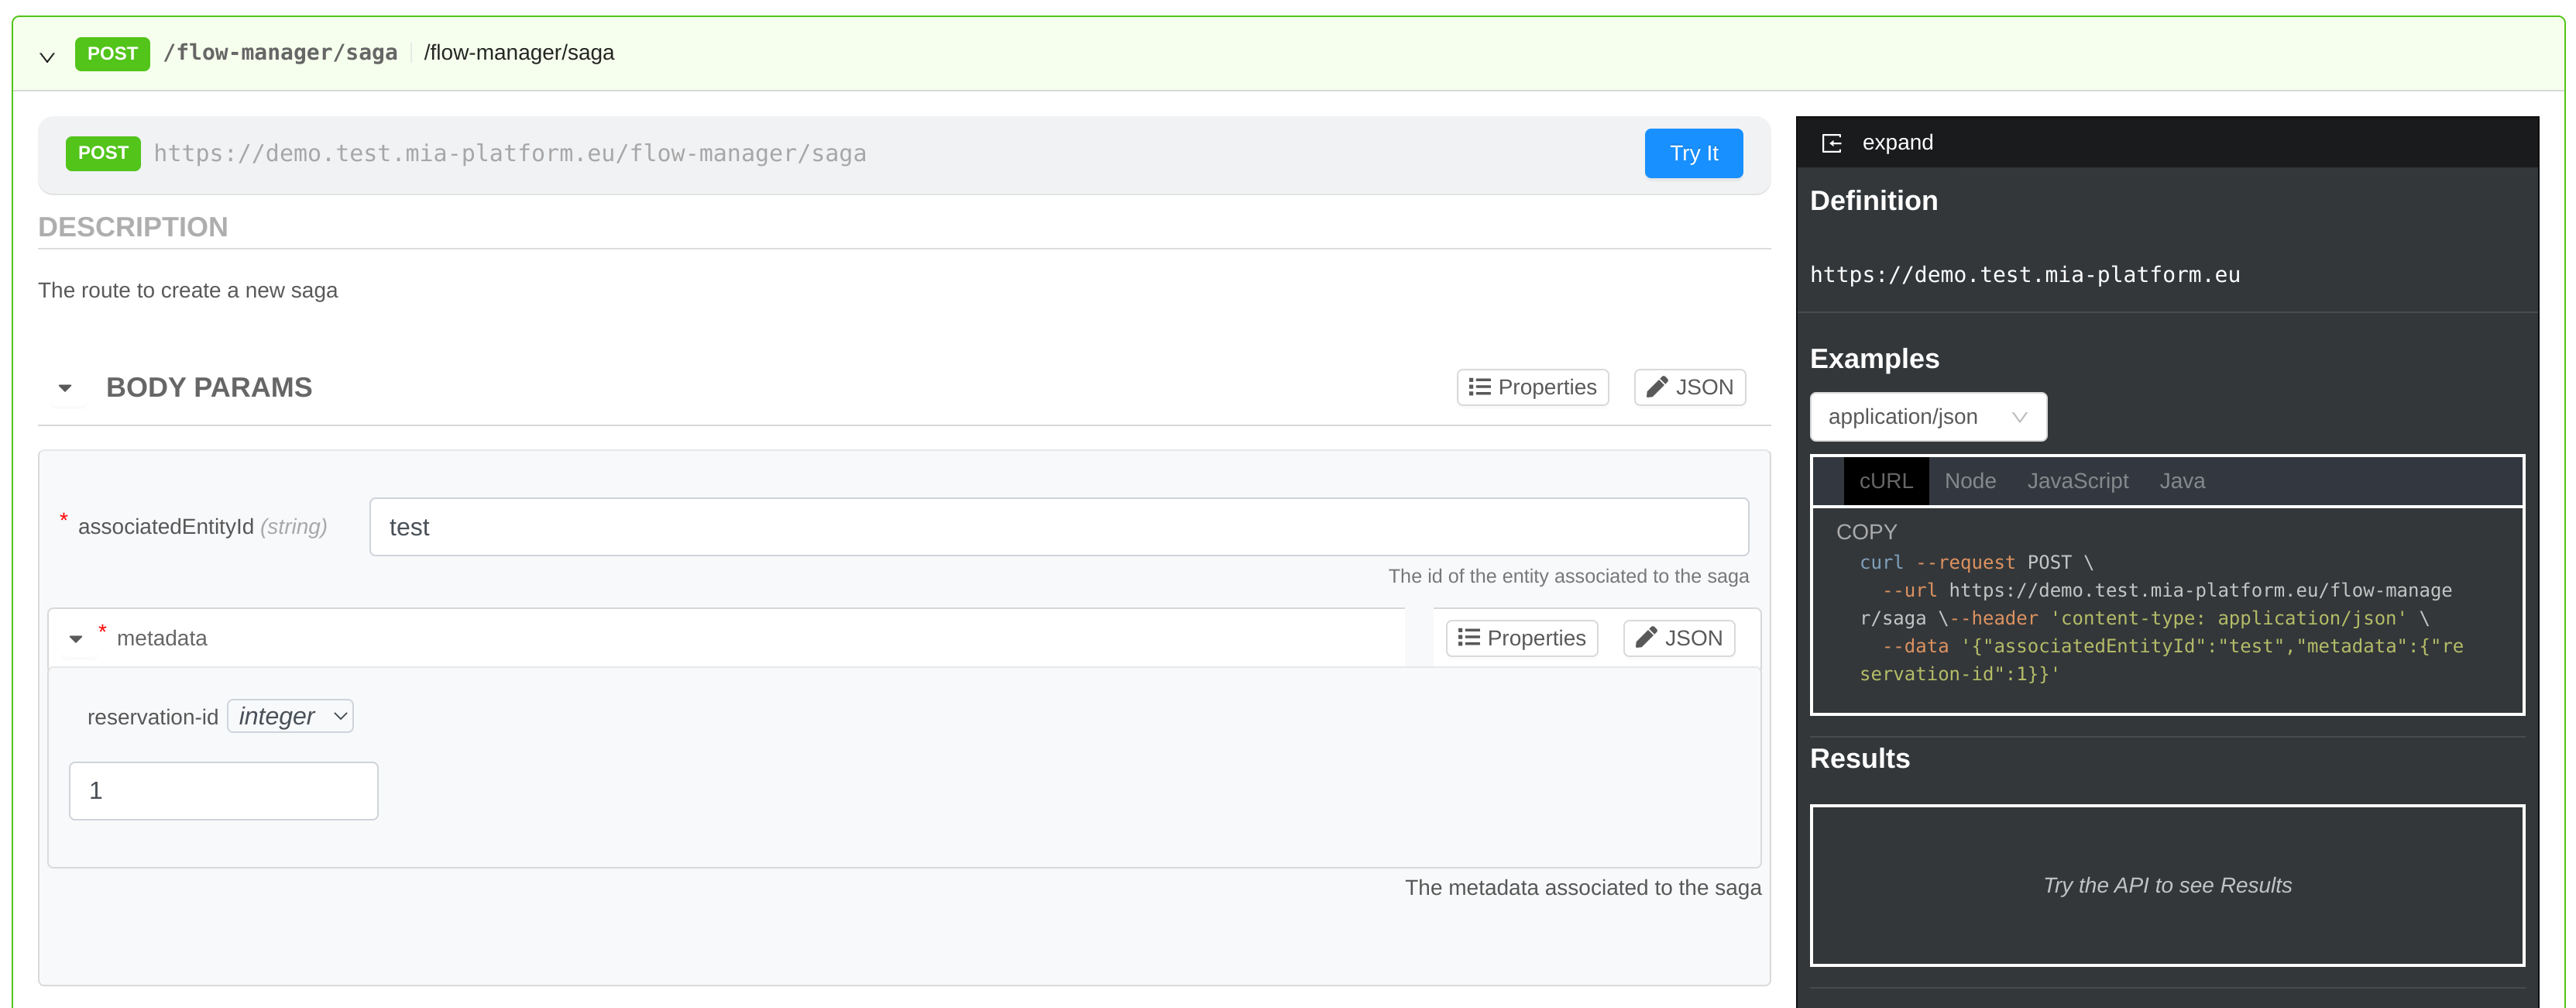The image size is (2576, 1008).
Task: Expand the metadata section triangle
Action: pyautogui.click(x=76, y=638)
